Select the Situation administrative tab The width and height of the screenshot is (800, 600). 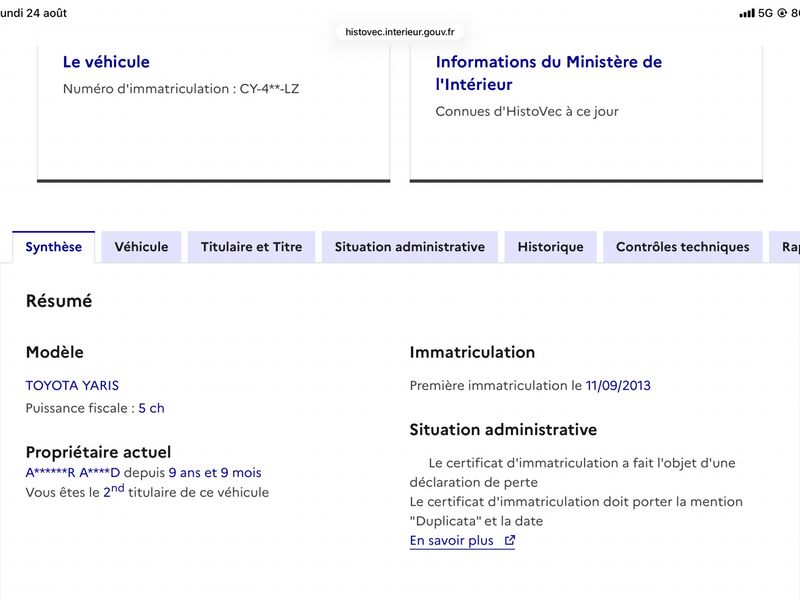[410, 247]
